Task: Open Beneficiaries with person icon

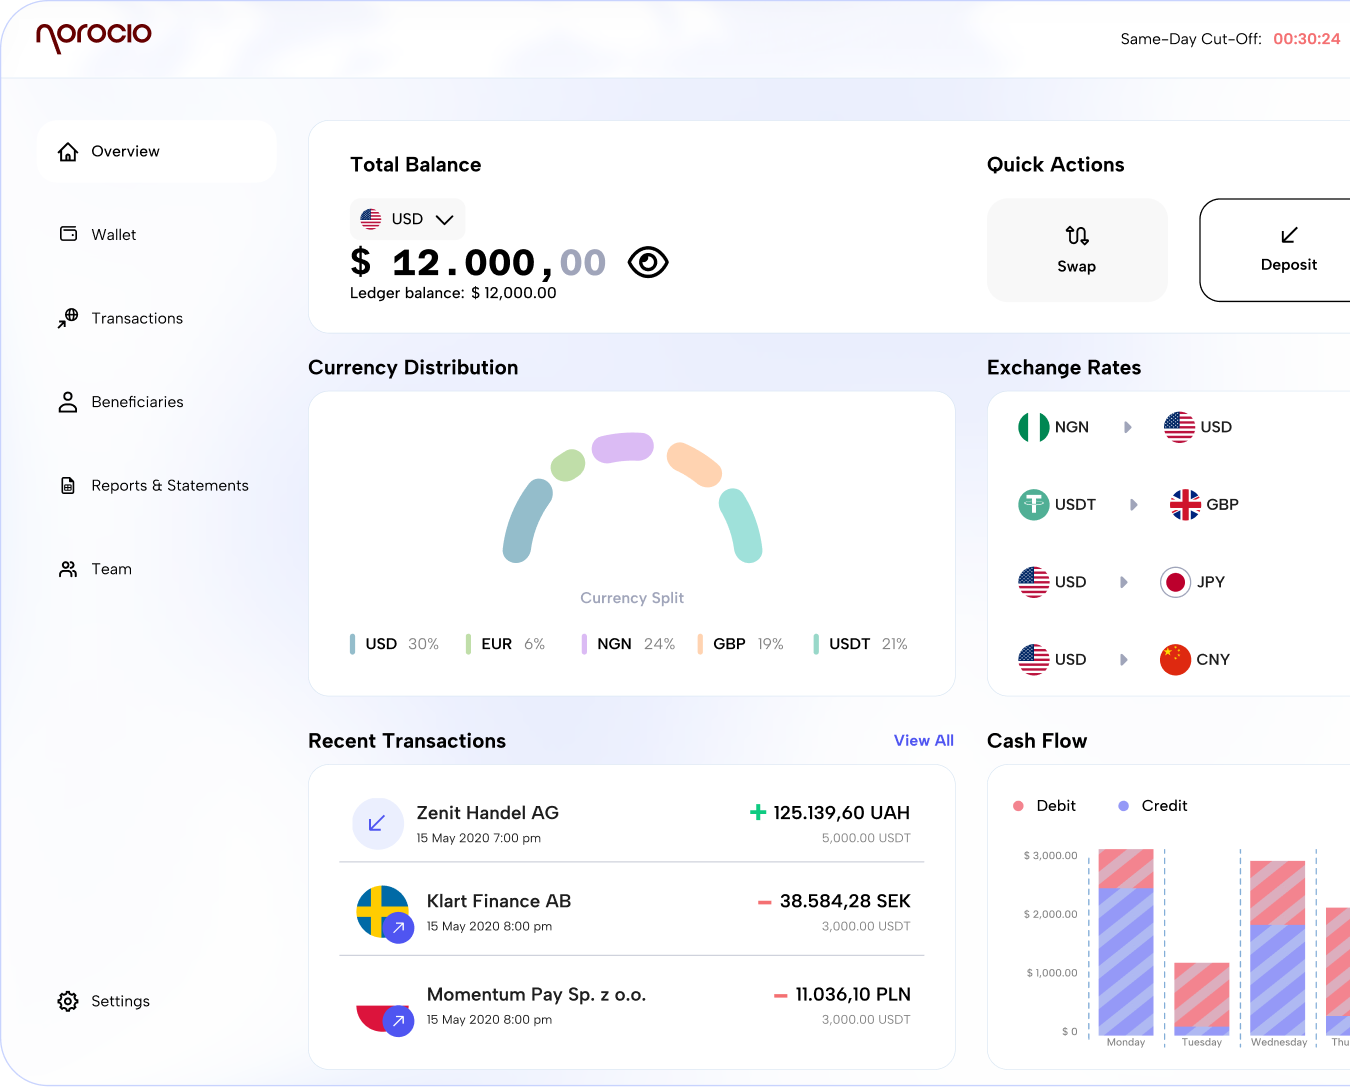Action: pos(67,401)
